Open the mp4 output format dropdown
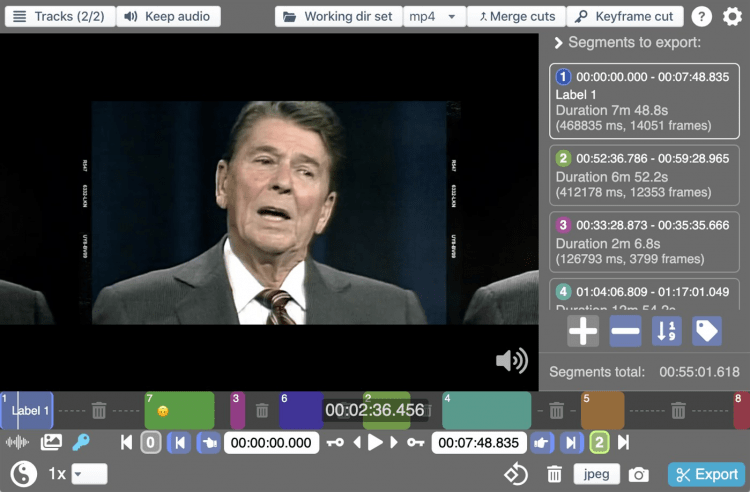This screenshot has width=750, height=492. click(435, 17)
